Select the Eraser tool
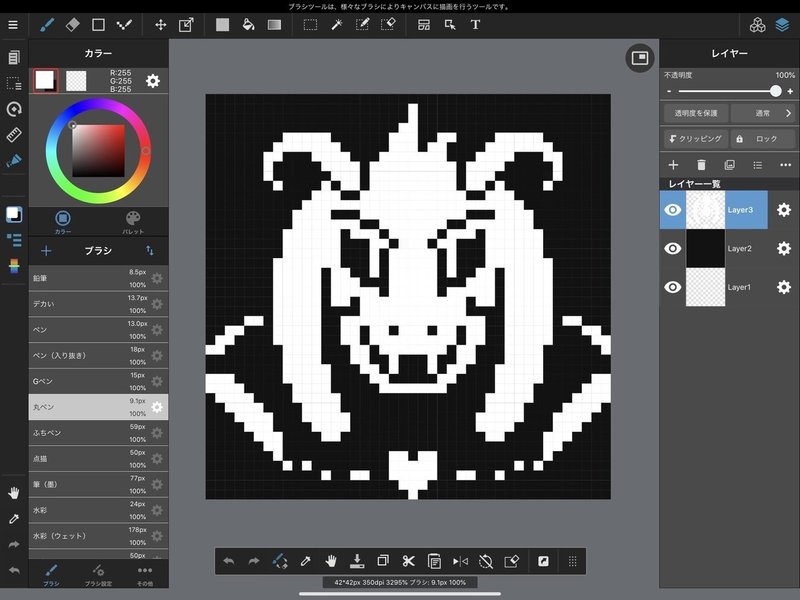This screenshot has width=800, height=600. click(x=73, y=24)
